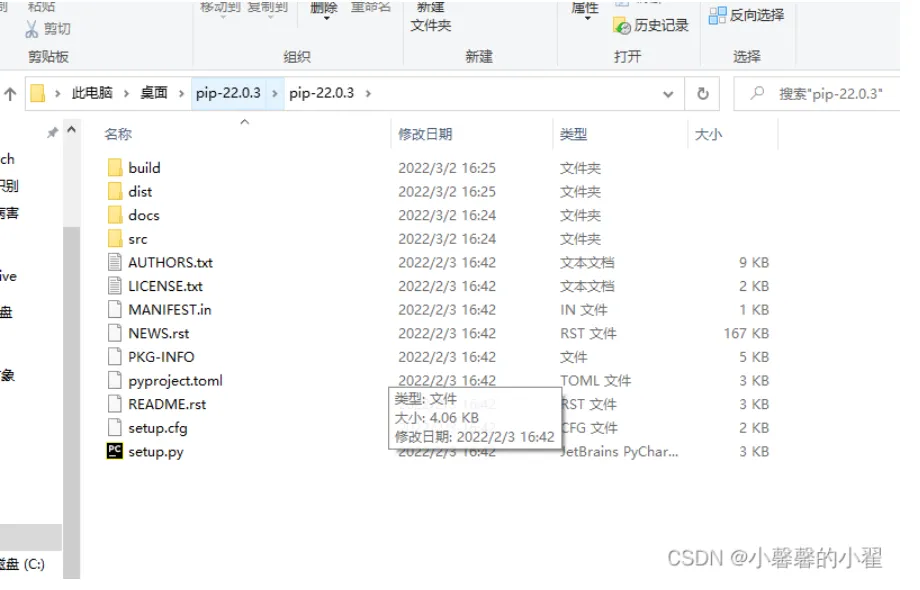Open the Delete button dropdown arrow

tap(326, 19)
